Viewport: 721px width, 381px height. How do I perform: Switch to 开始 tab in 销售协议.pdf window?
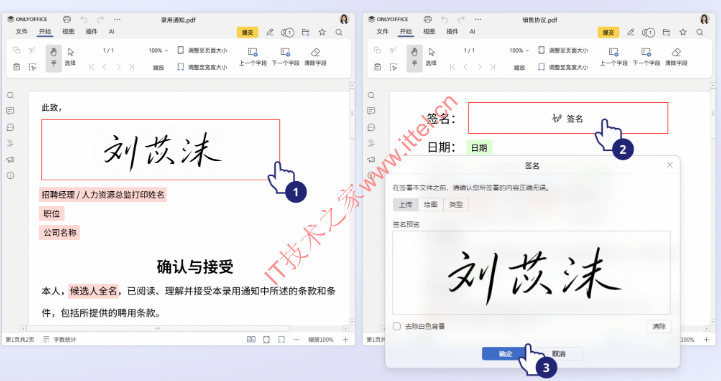(x=406, y=31)
